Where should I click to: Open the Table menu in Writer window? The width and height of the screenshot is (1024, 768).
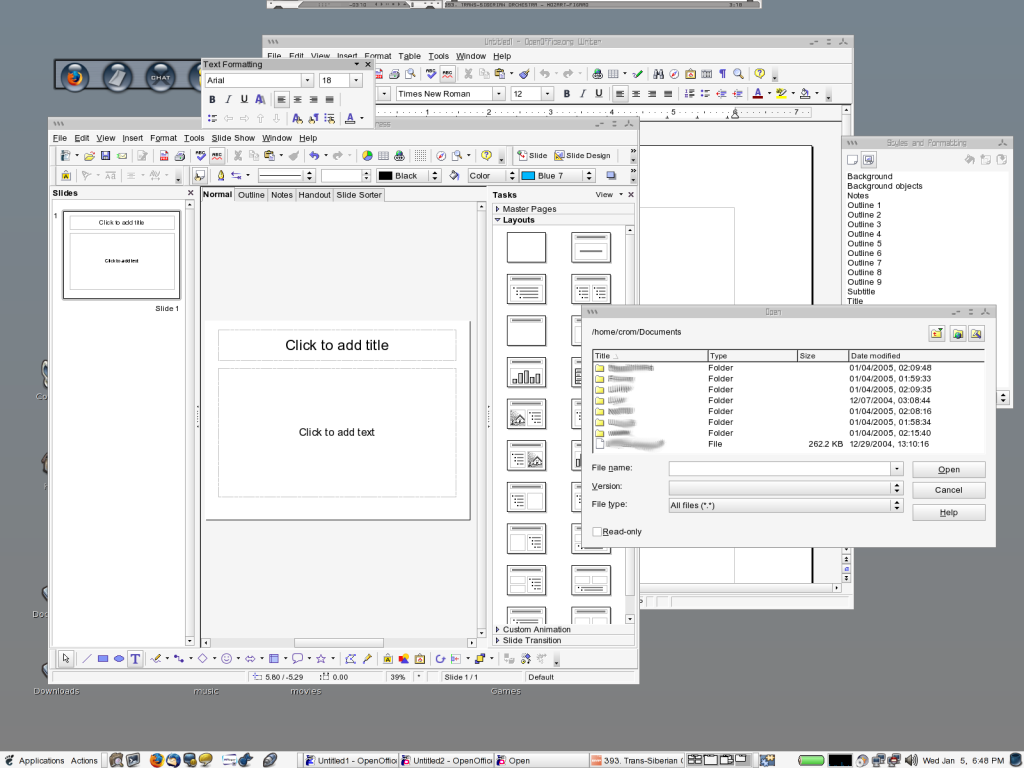[x=409, y=56]
